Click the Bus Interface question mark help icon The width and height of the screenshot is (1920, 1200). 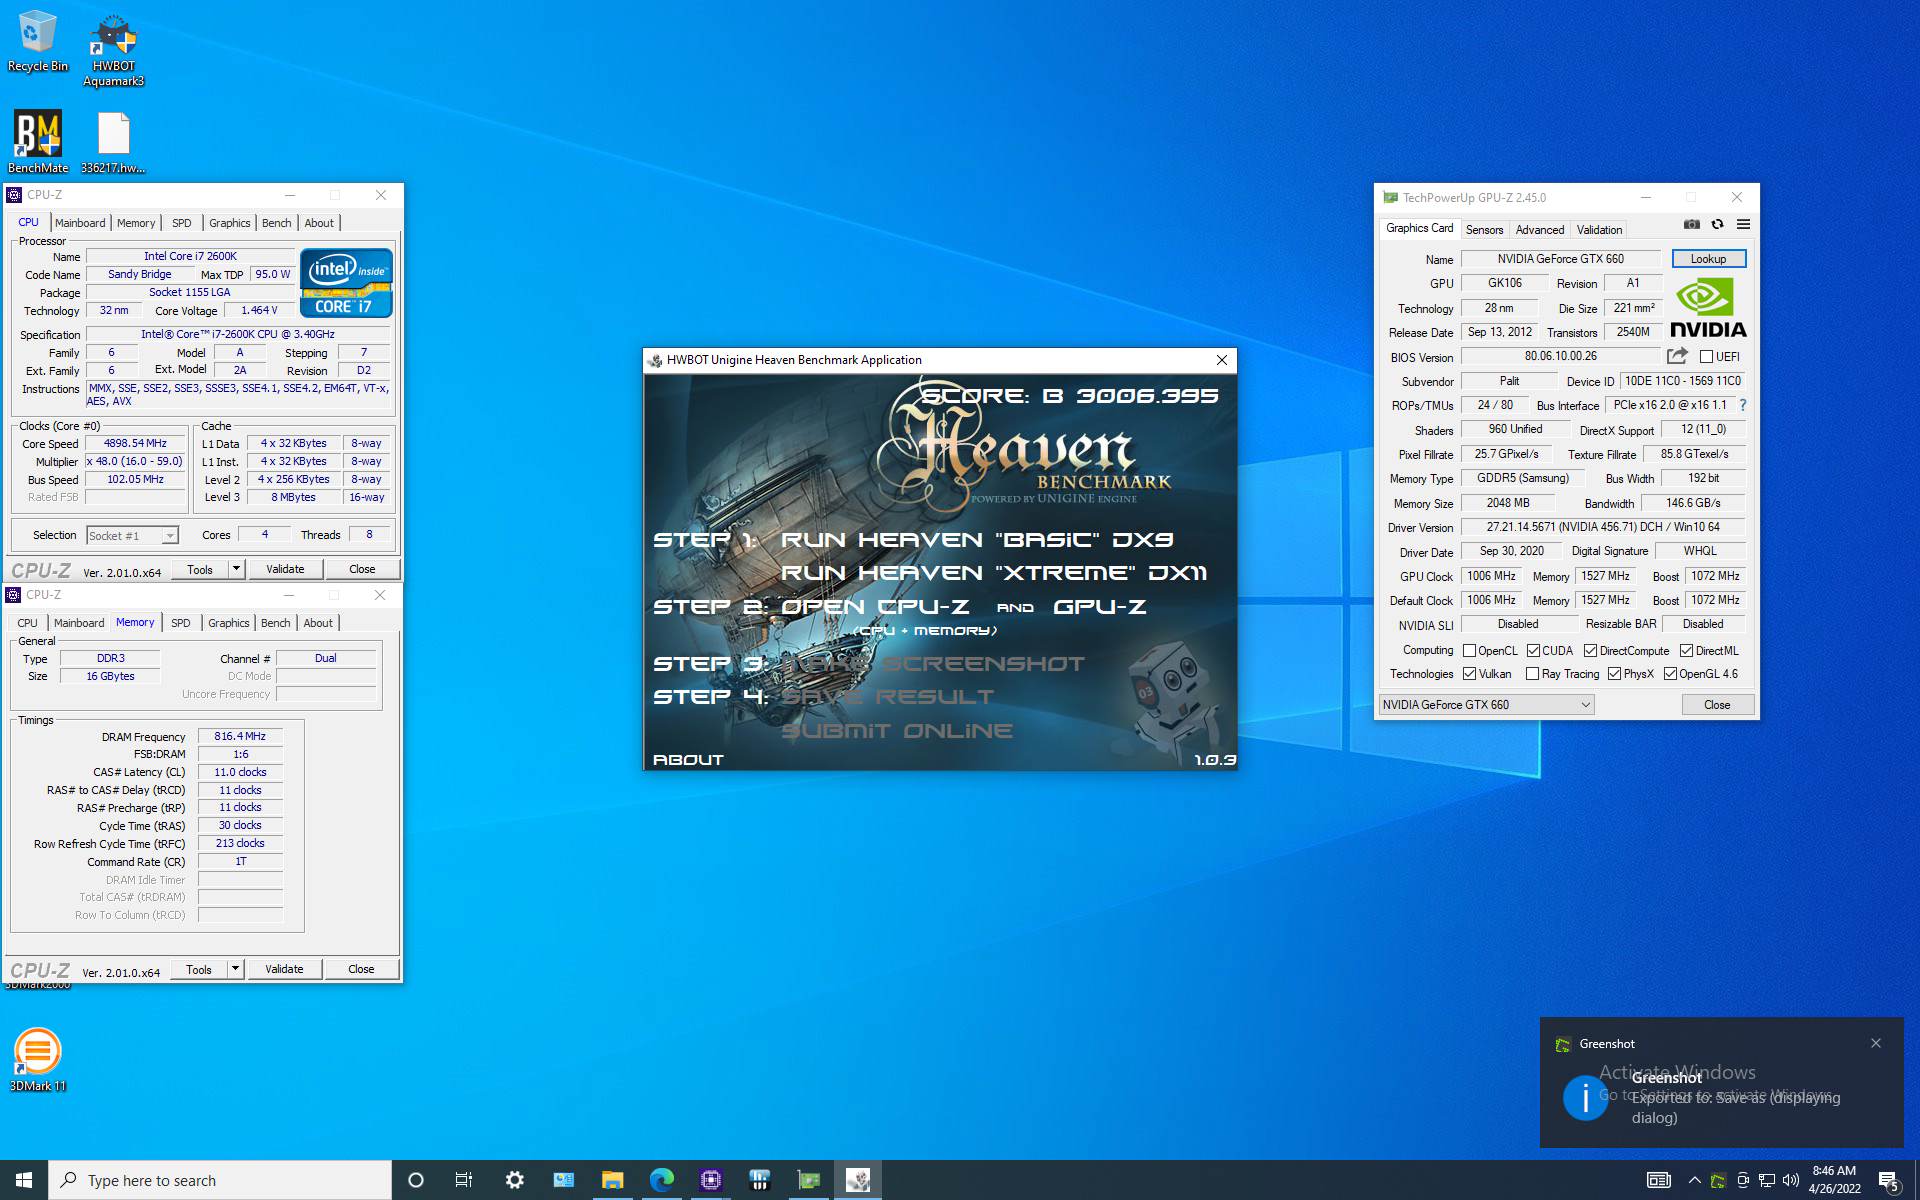pos(1743,405)
